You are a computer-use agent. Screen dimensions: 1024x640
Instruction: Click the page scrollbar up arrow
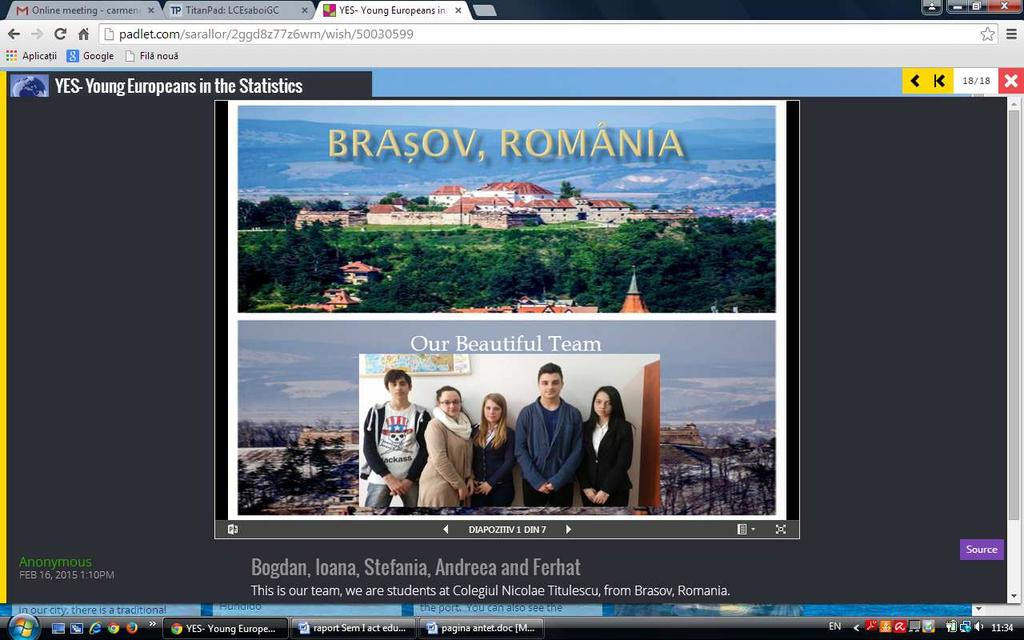(x=1014, y=104)
